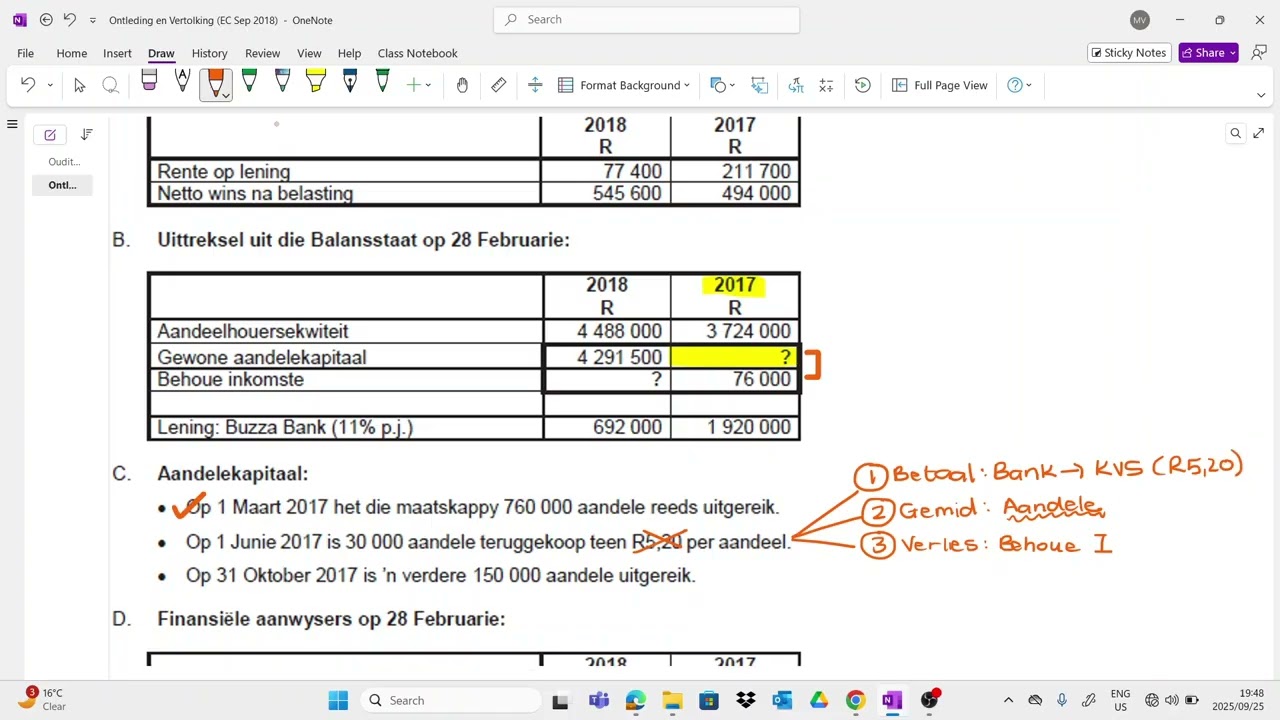Click the Back arrow in title bar
1280x720 pixels.
[x=46, y=19]
